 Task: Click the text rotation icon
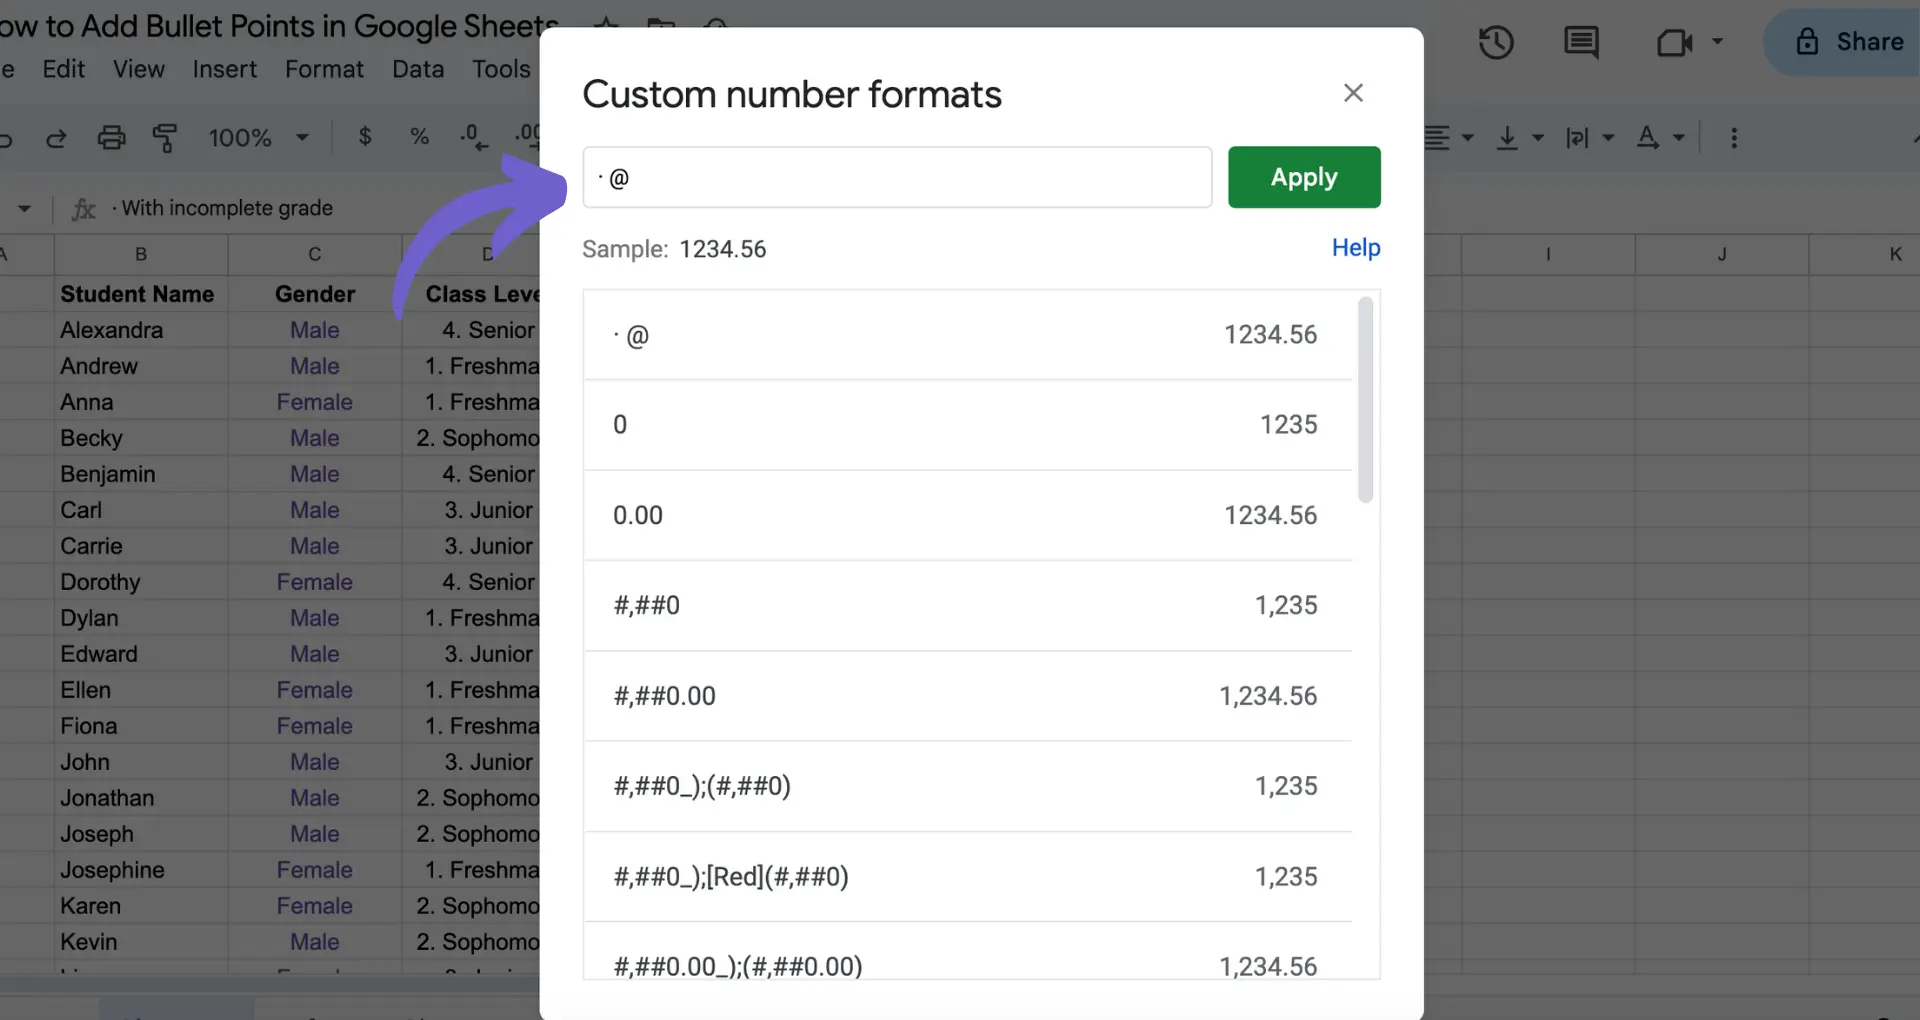click(1647, 137)
